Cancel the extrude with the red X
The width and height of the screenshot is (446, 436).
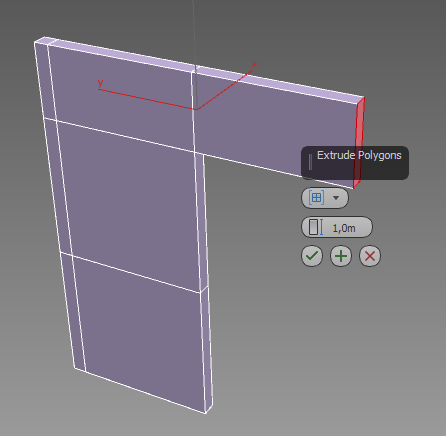[x=370, y=256]
